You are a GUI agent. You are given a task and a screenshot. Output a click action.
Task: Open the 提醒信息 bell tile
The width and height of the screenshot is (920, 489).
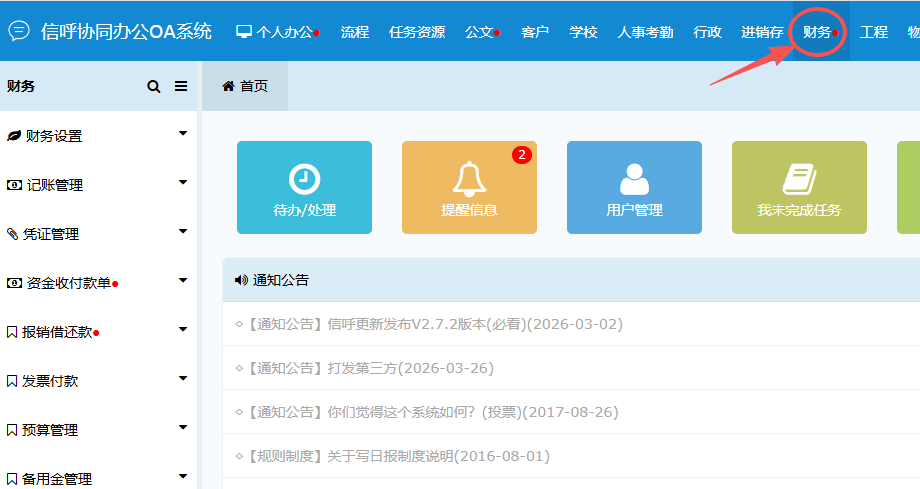(x=469, y=188)
